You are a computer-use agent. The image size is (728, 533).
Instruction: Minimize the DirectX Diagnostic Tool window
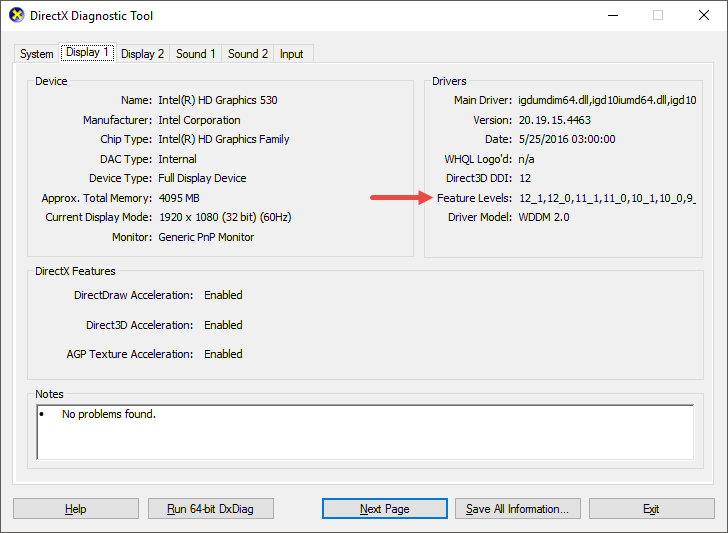point(613,15)
